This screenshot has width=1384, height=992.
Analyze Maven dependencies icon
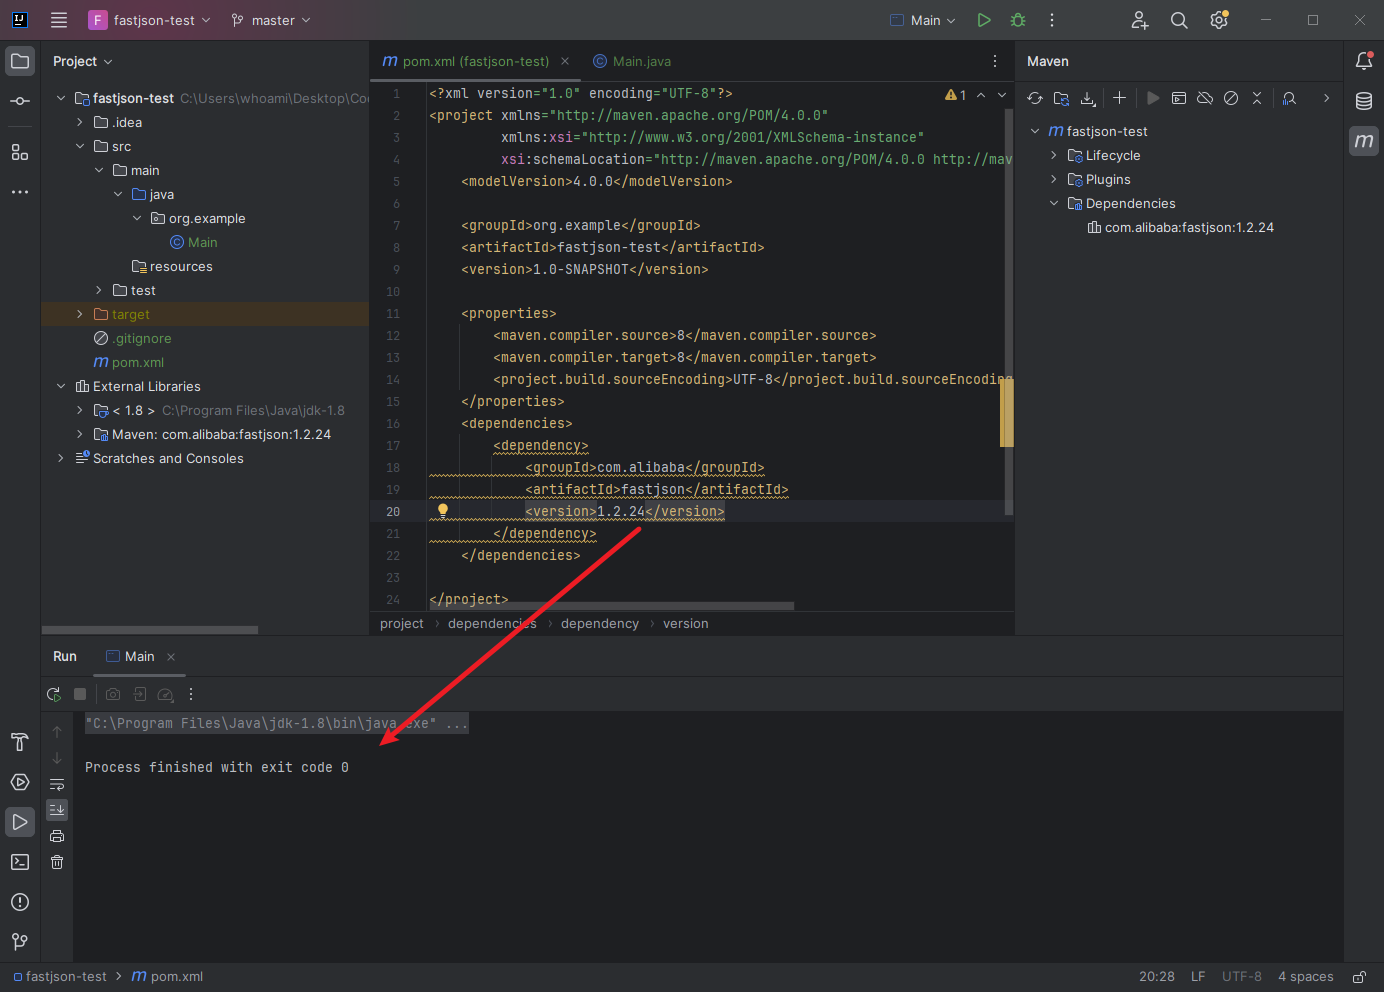(x=1289, y=98)
